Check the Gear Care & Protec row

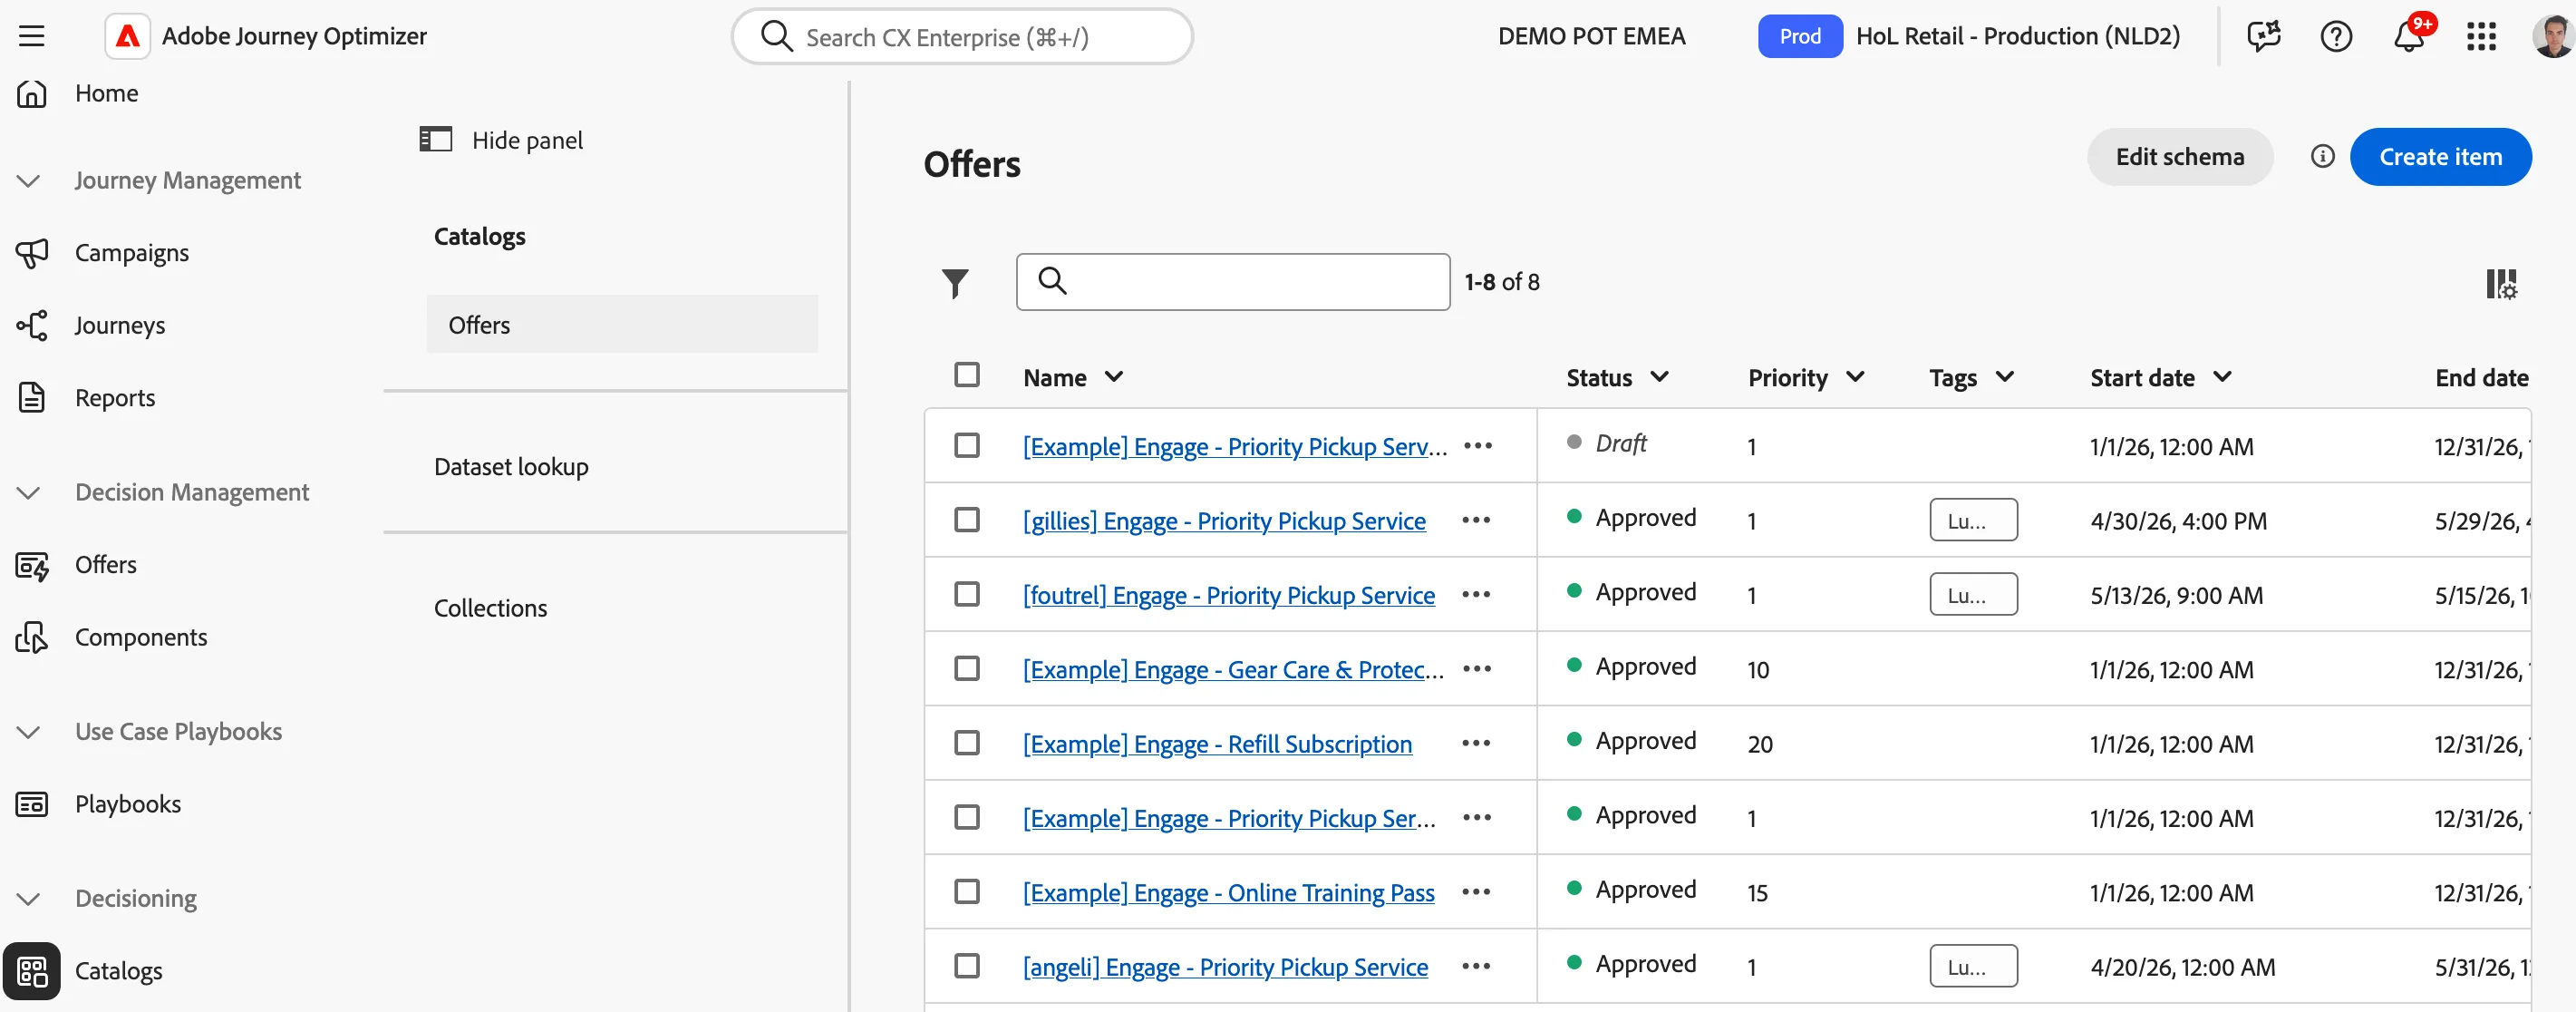(966, 668)
